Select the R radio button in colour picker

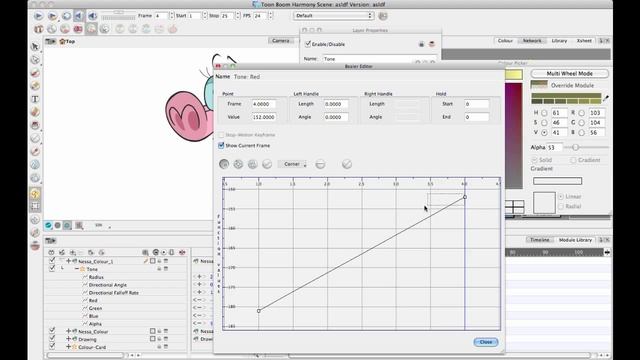coord(581,113)
